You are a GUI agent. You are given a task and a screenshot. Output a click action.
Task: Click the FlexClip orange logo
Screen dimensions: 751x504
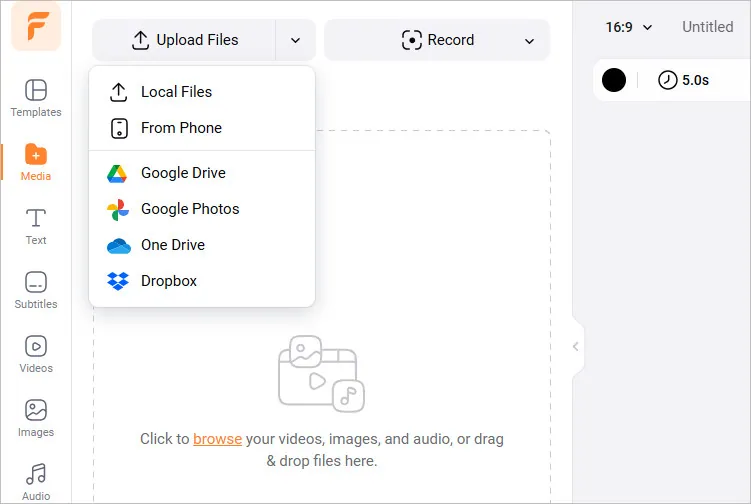click(36, 26)
